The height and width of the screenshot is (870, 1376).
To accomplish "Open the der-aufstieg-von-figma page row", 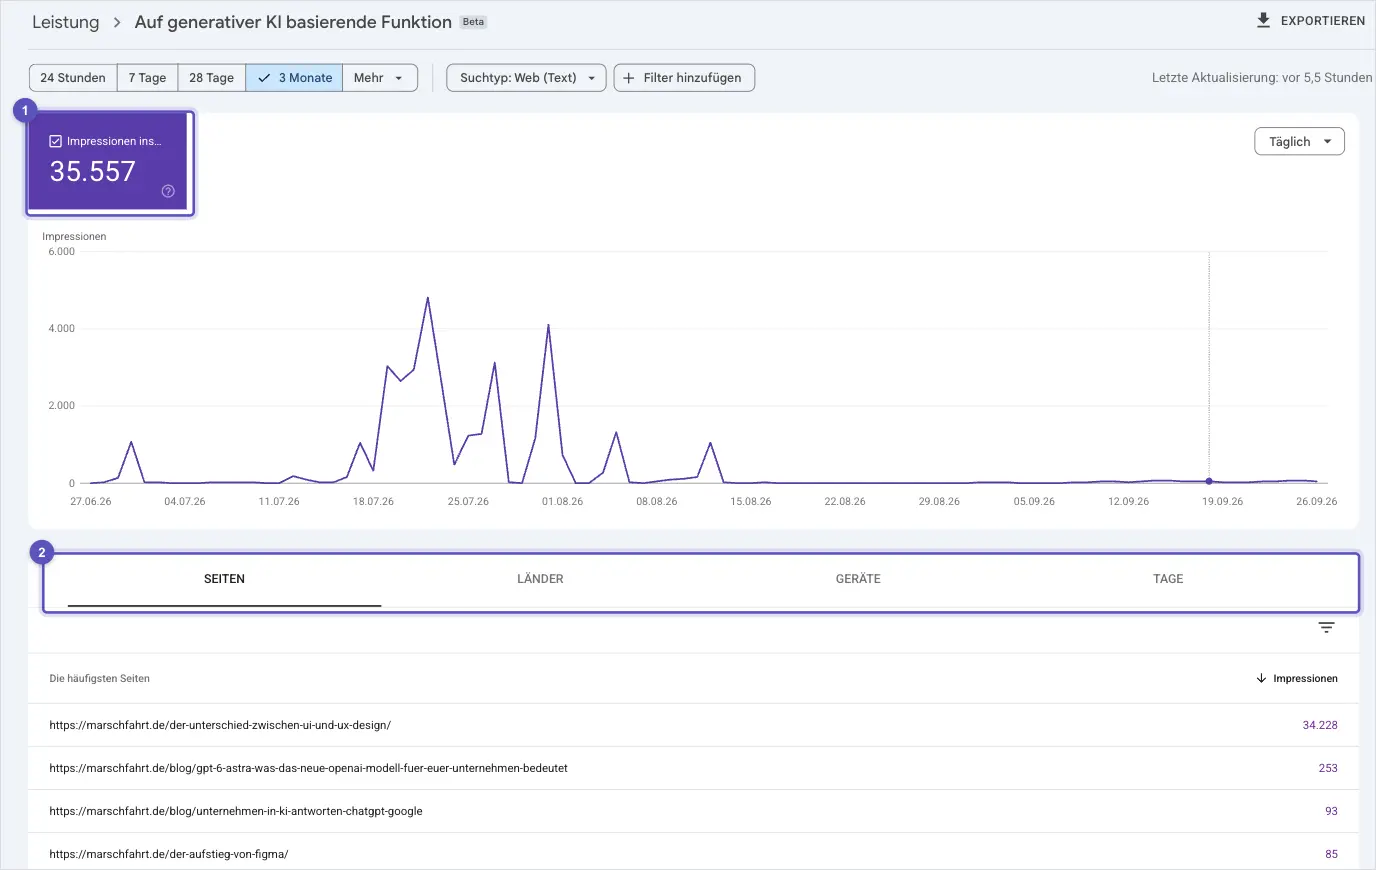I will [693, 852].
